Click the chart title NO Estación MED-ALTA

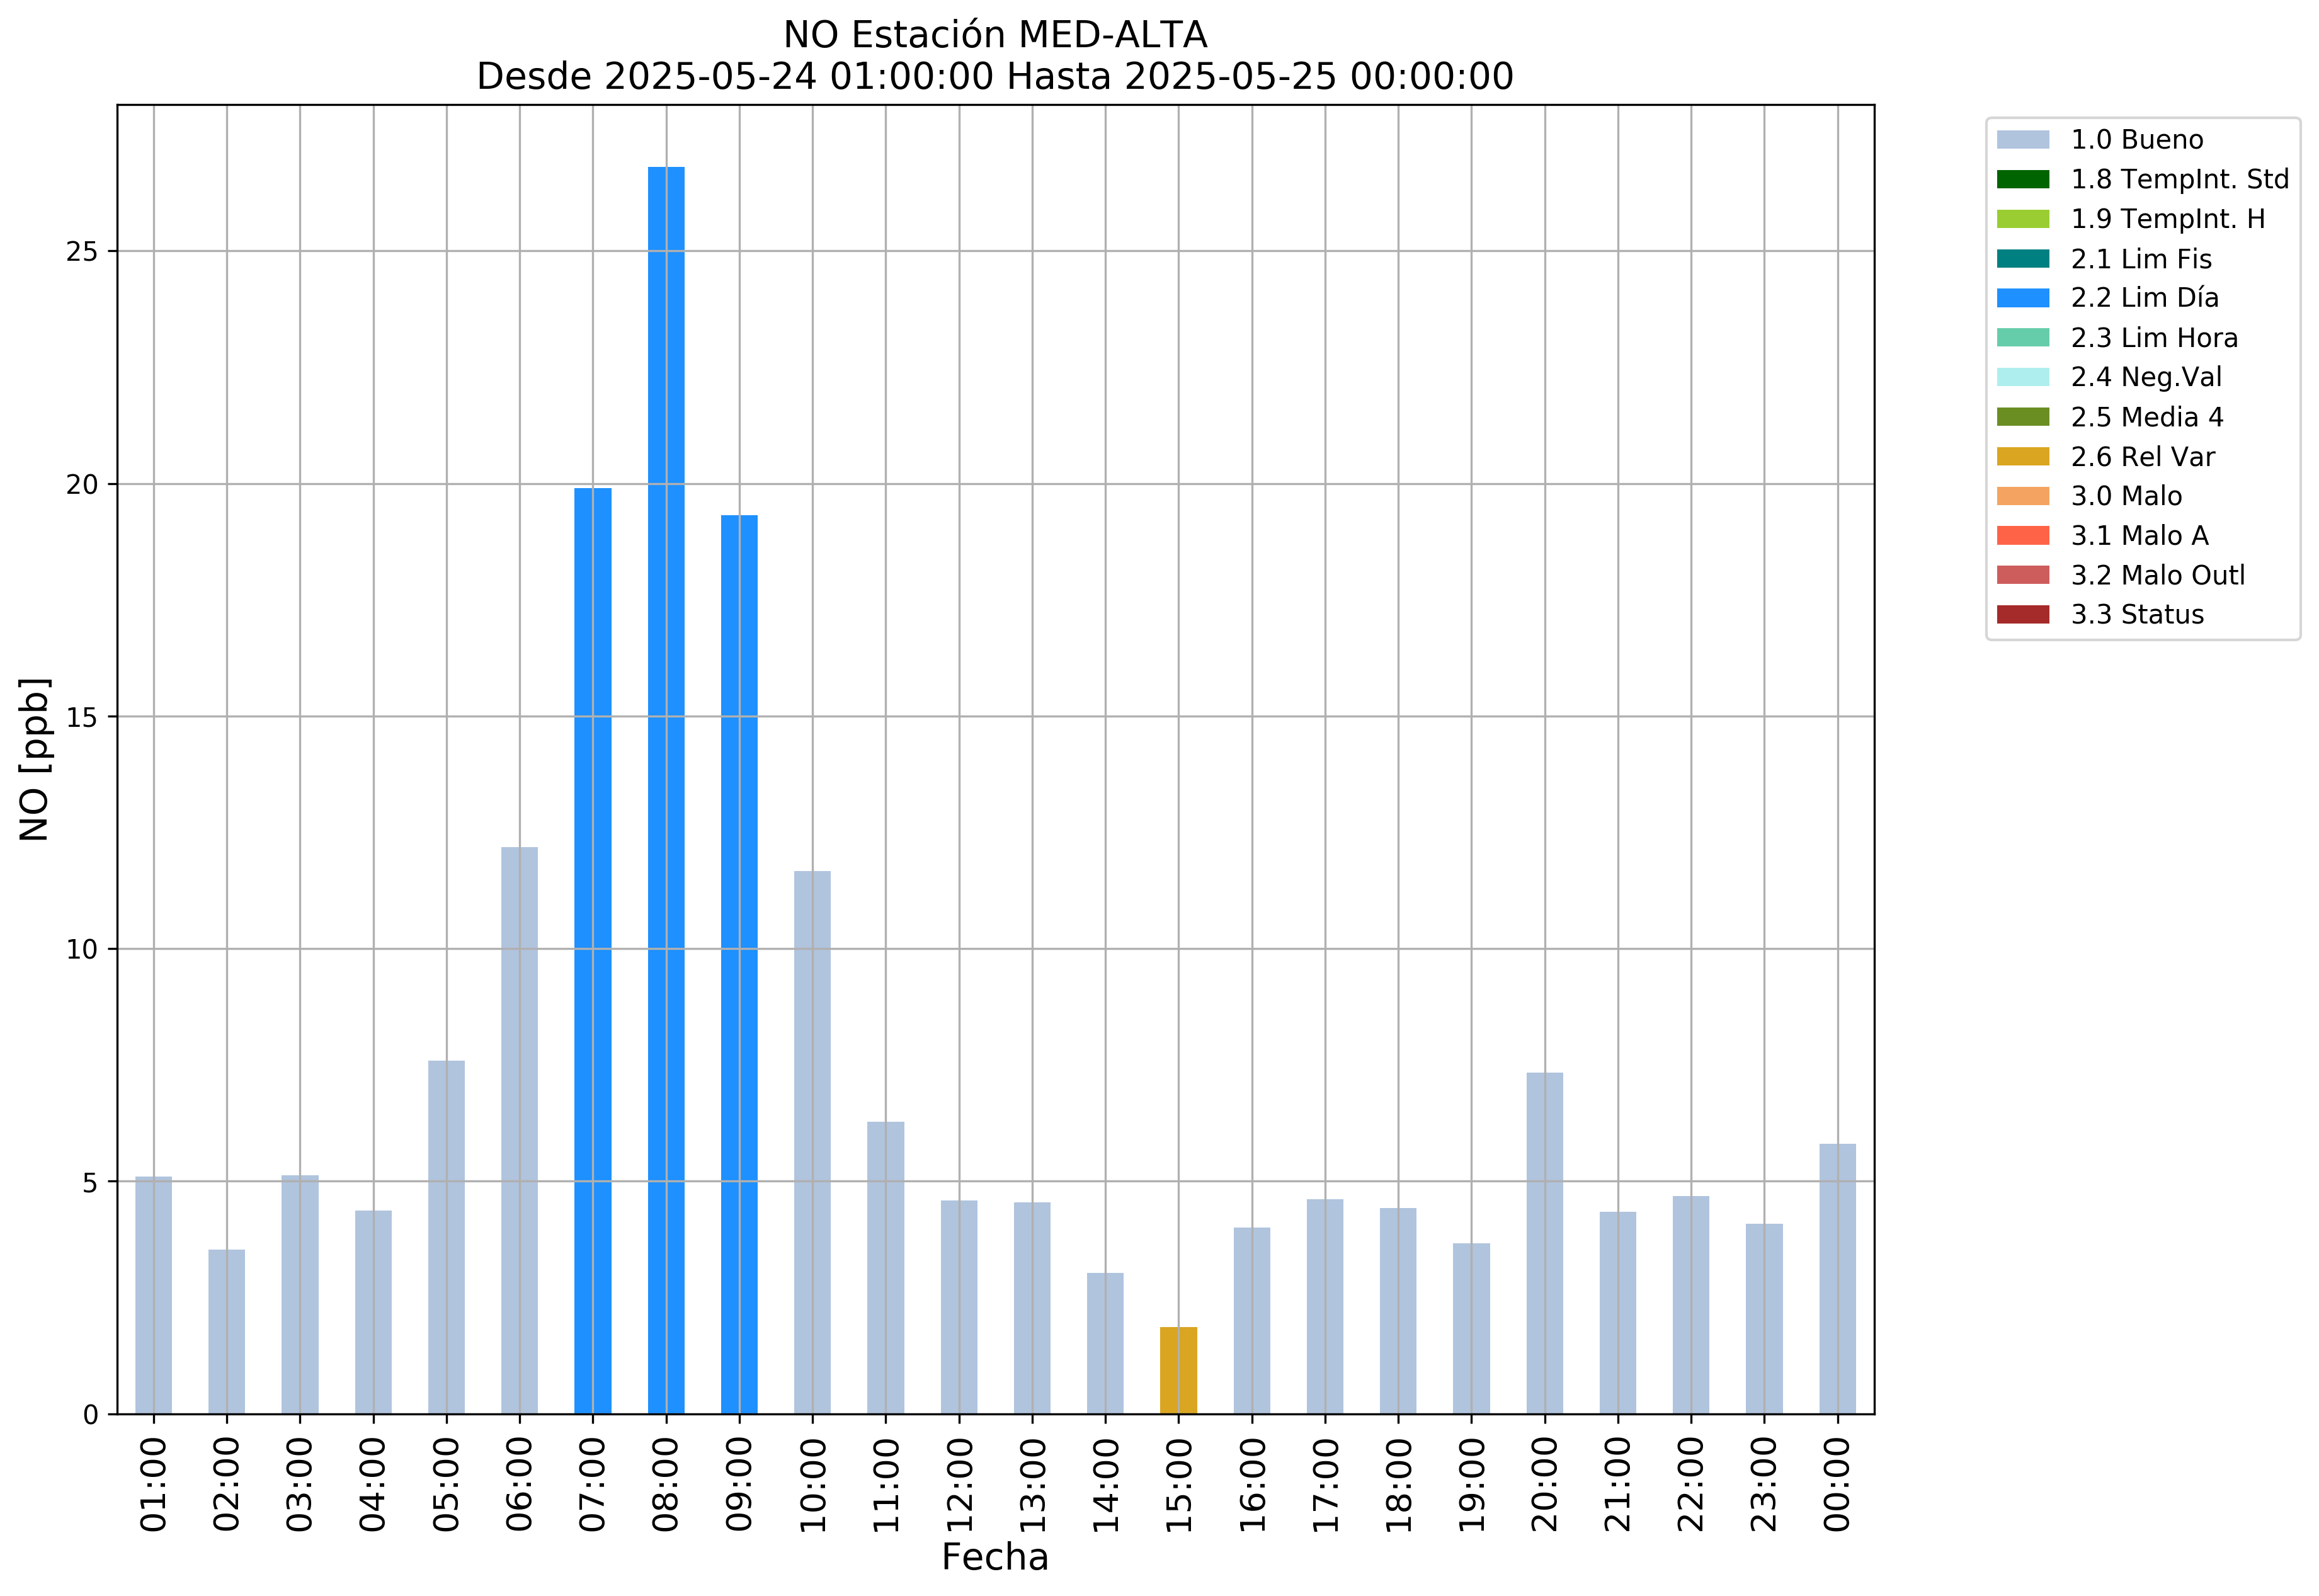[x=995, y=35]
